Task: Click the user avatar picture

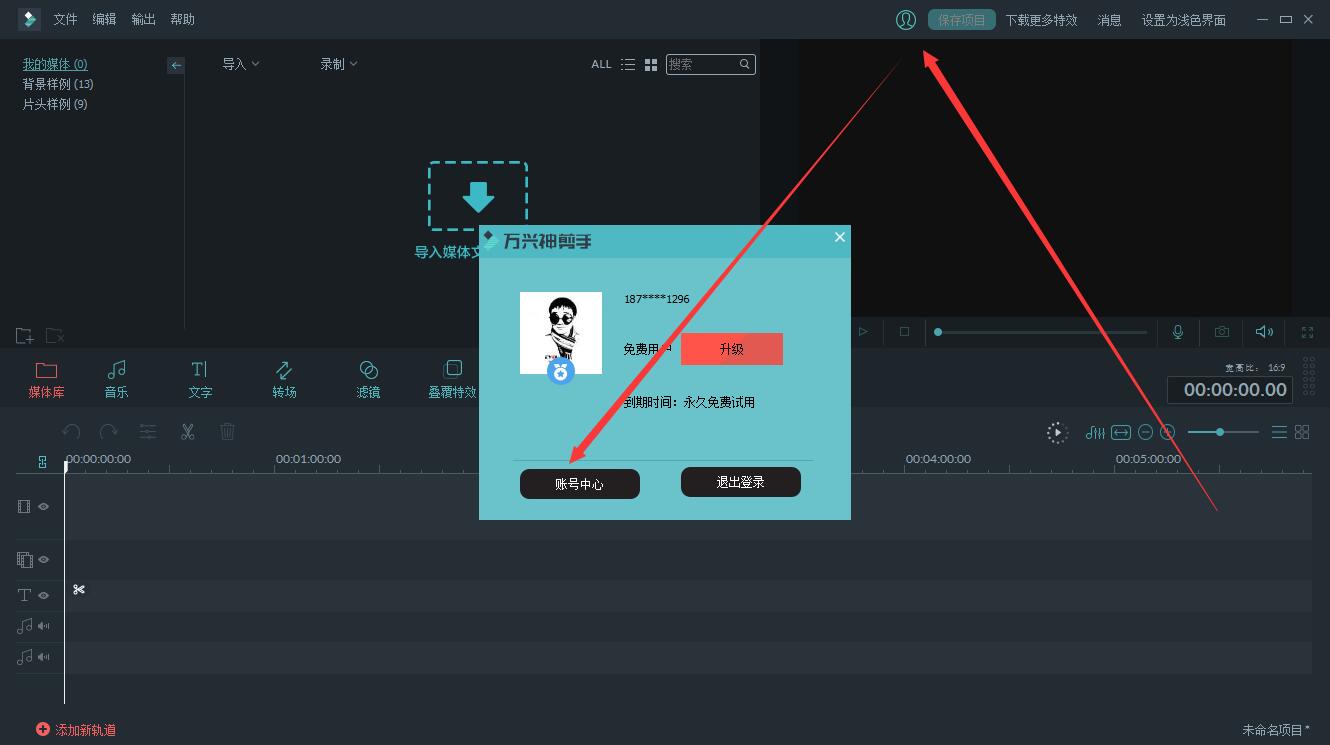Action: pyautogui.click(x=561, y=333)
